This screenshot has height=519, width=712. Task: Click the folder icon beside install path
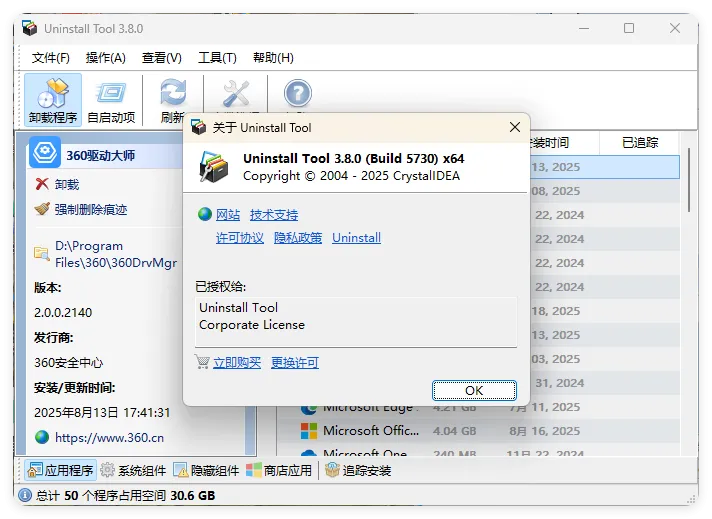click(42, 253)
